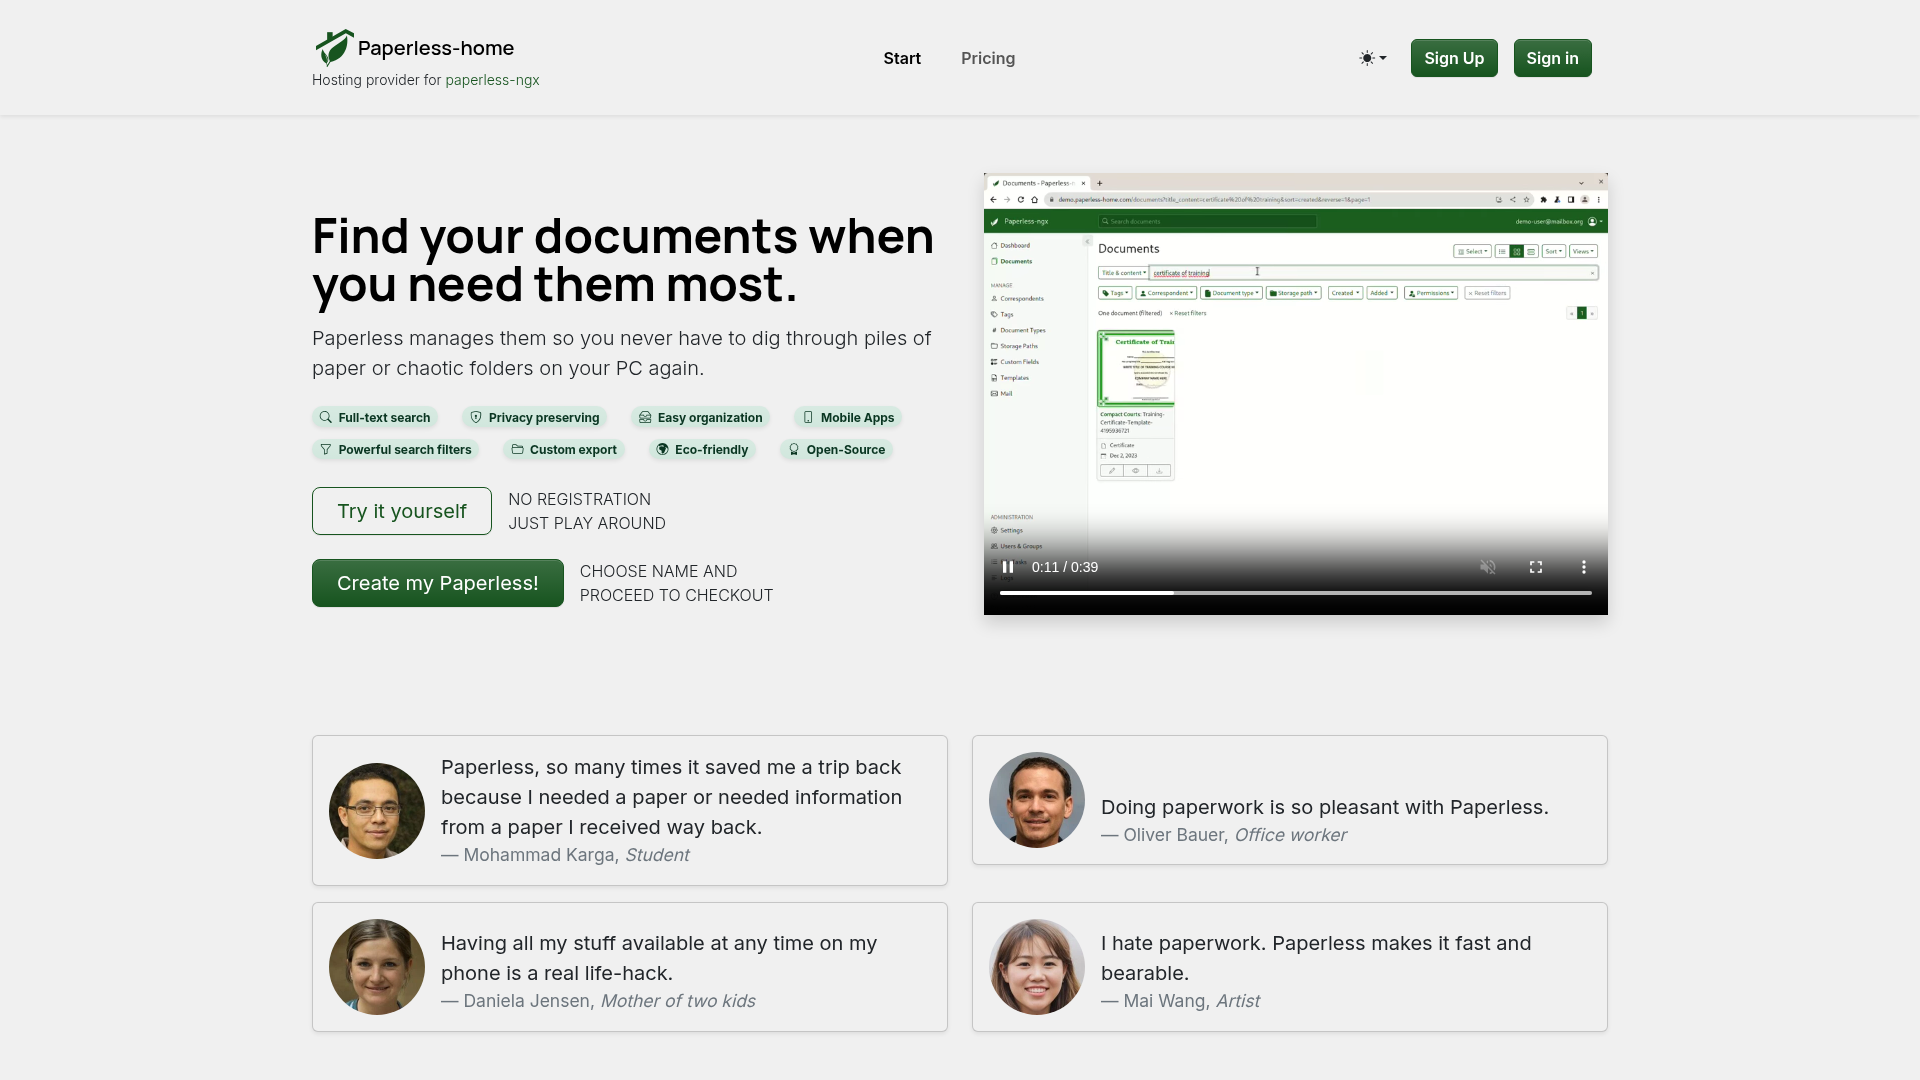Select Tags in the Paperless sidebar
The height and width of the screenshot is (1080, 1920).
click(x=1005, y=314)
